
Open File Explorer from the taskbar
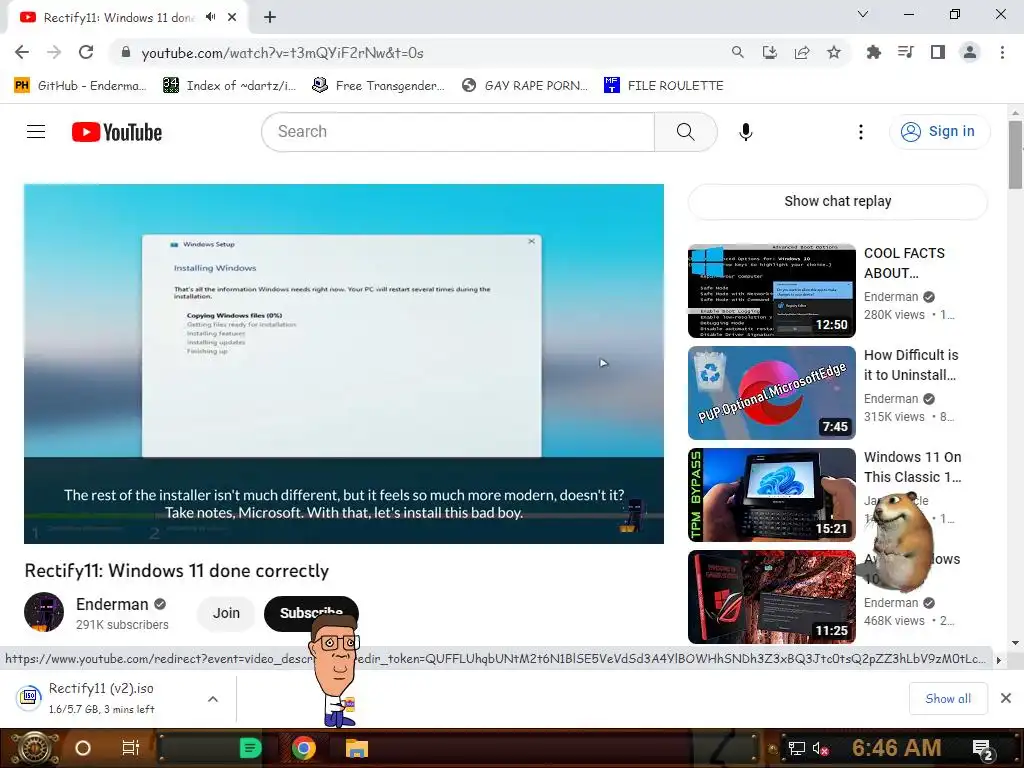coord(357,748)
